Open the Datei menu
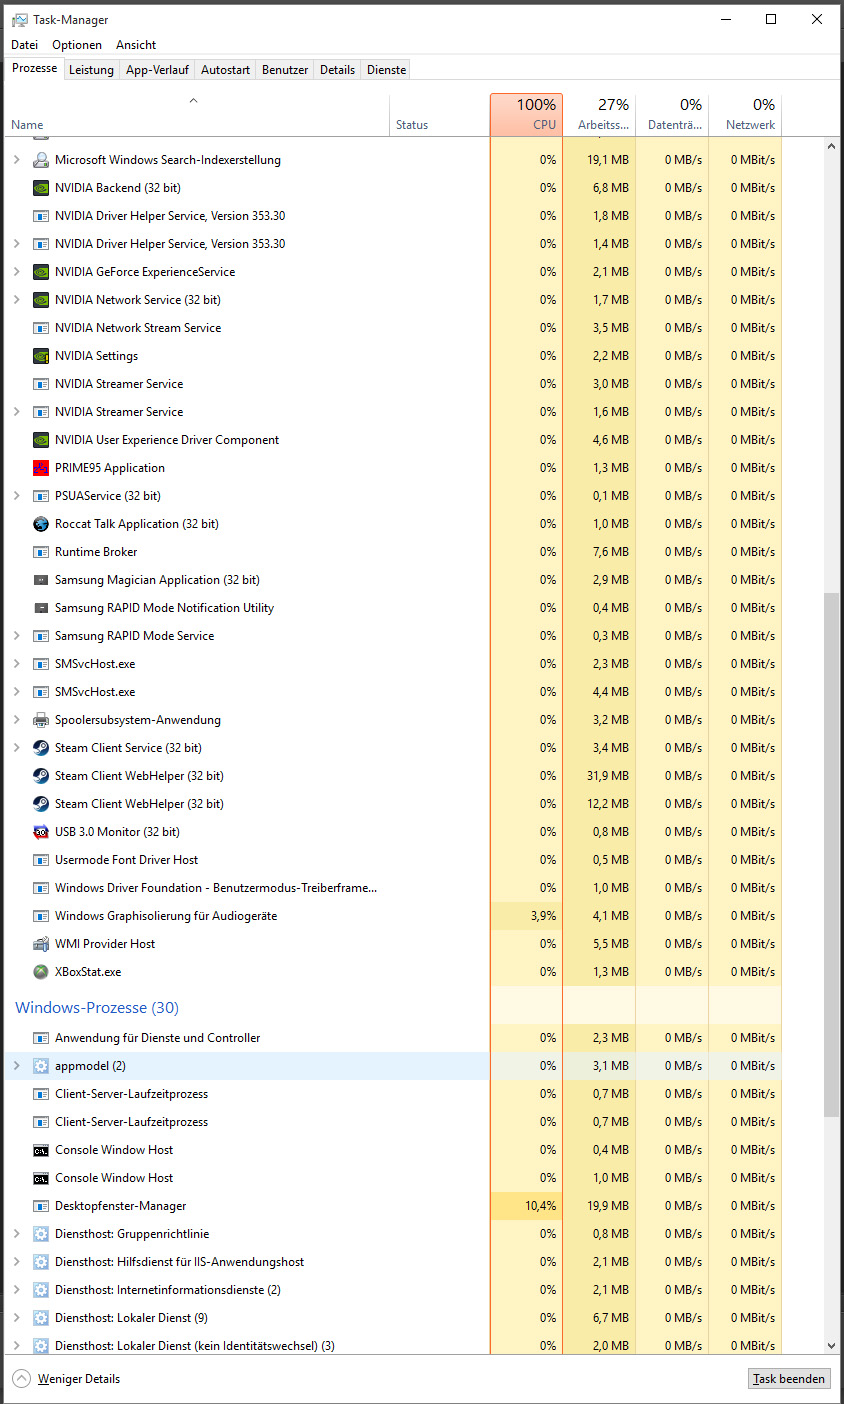Viewport: 844px width, 1404px height. (24, 45)
